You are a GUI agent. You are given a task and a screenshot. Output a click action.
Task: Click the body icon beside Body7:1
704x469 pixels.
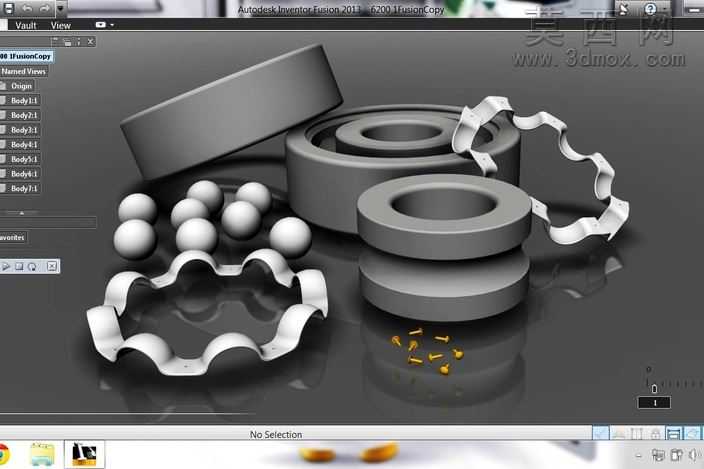click(x=3, y=188)
